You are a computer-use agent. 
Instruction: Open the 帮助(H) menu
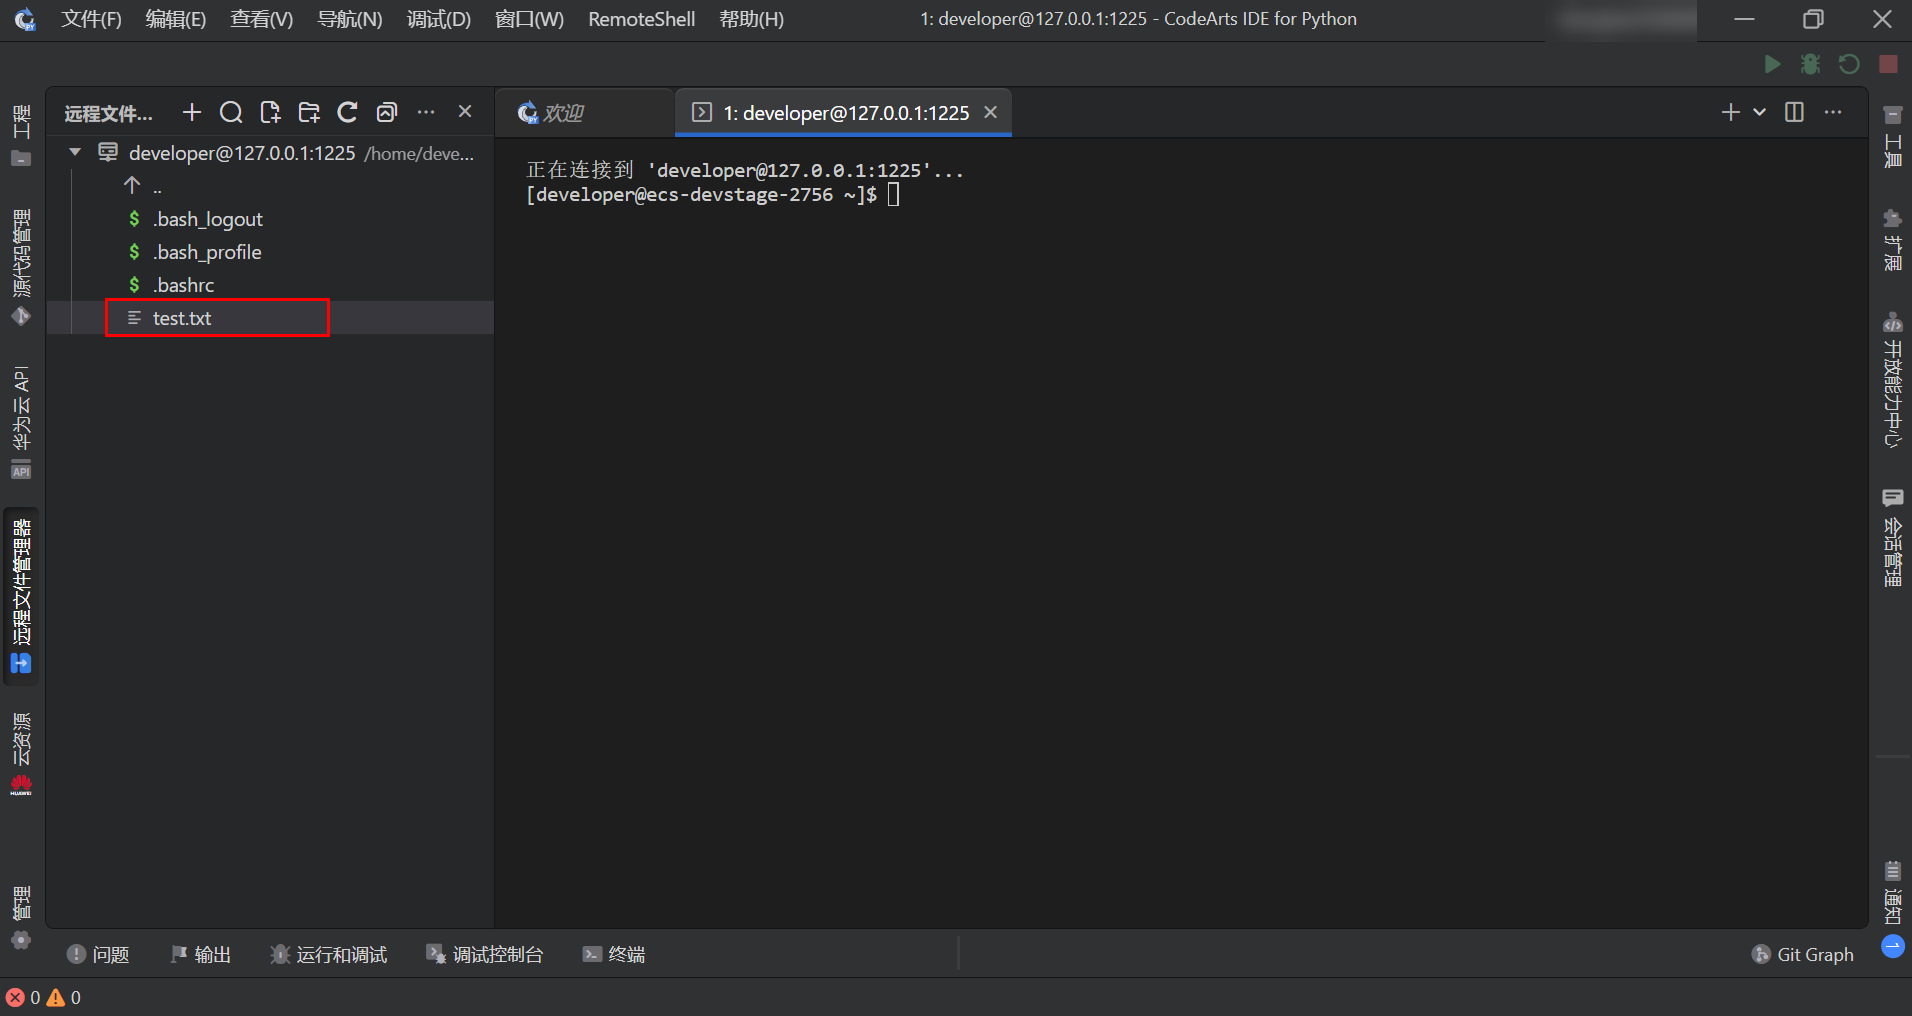tap(752, 19)
